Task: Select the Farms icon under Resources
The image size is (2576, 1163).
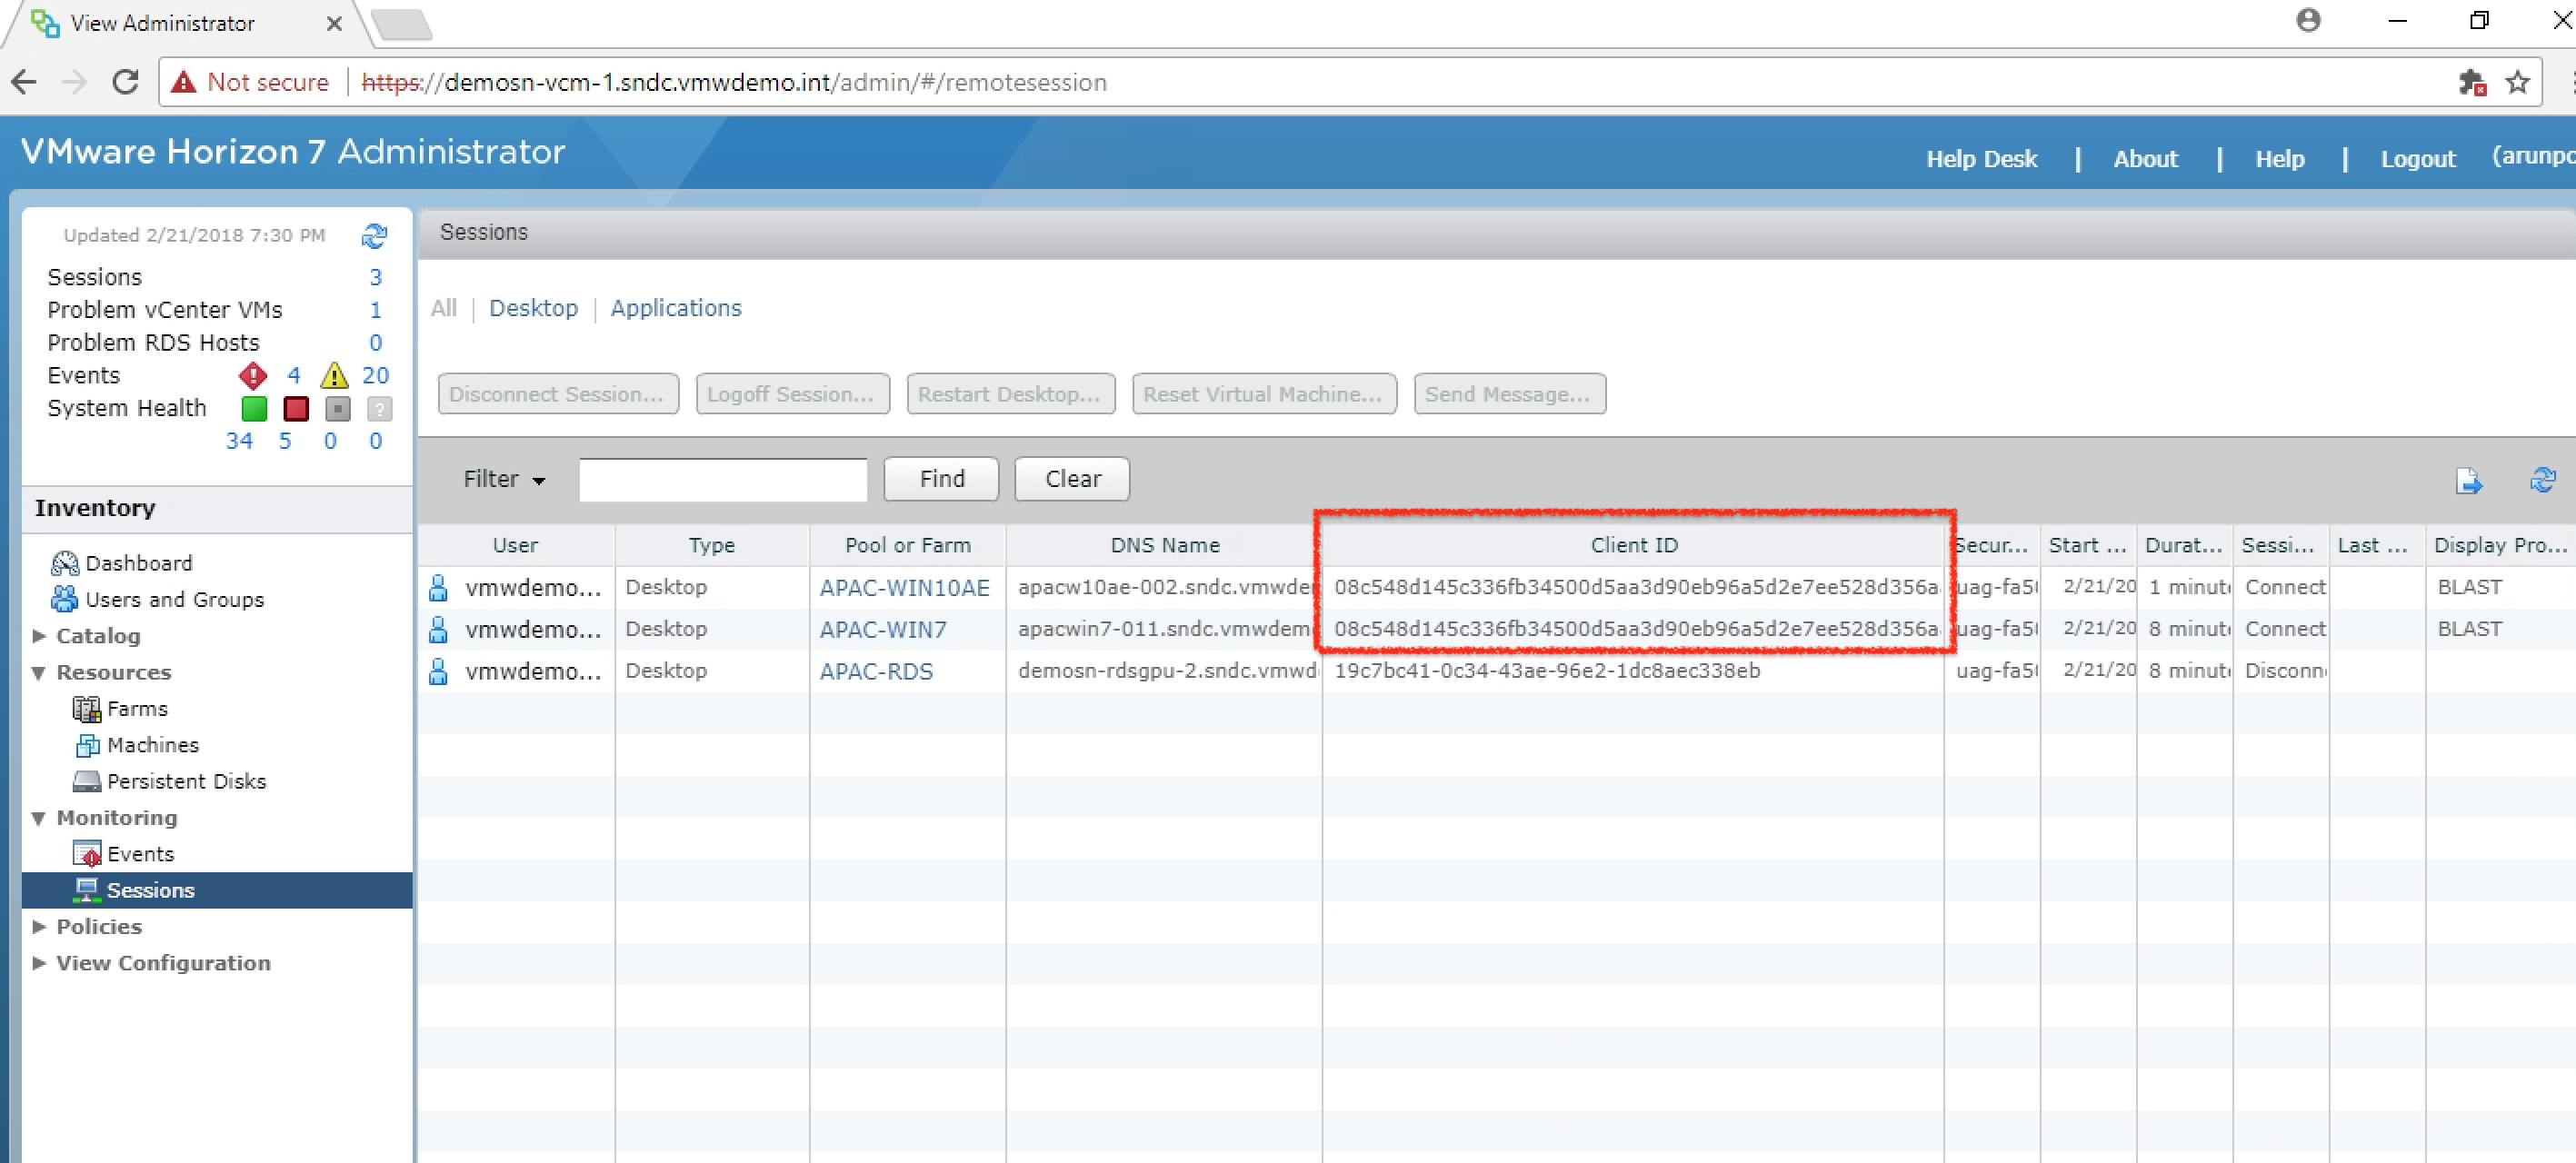Action: click(88, 708)
